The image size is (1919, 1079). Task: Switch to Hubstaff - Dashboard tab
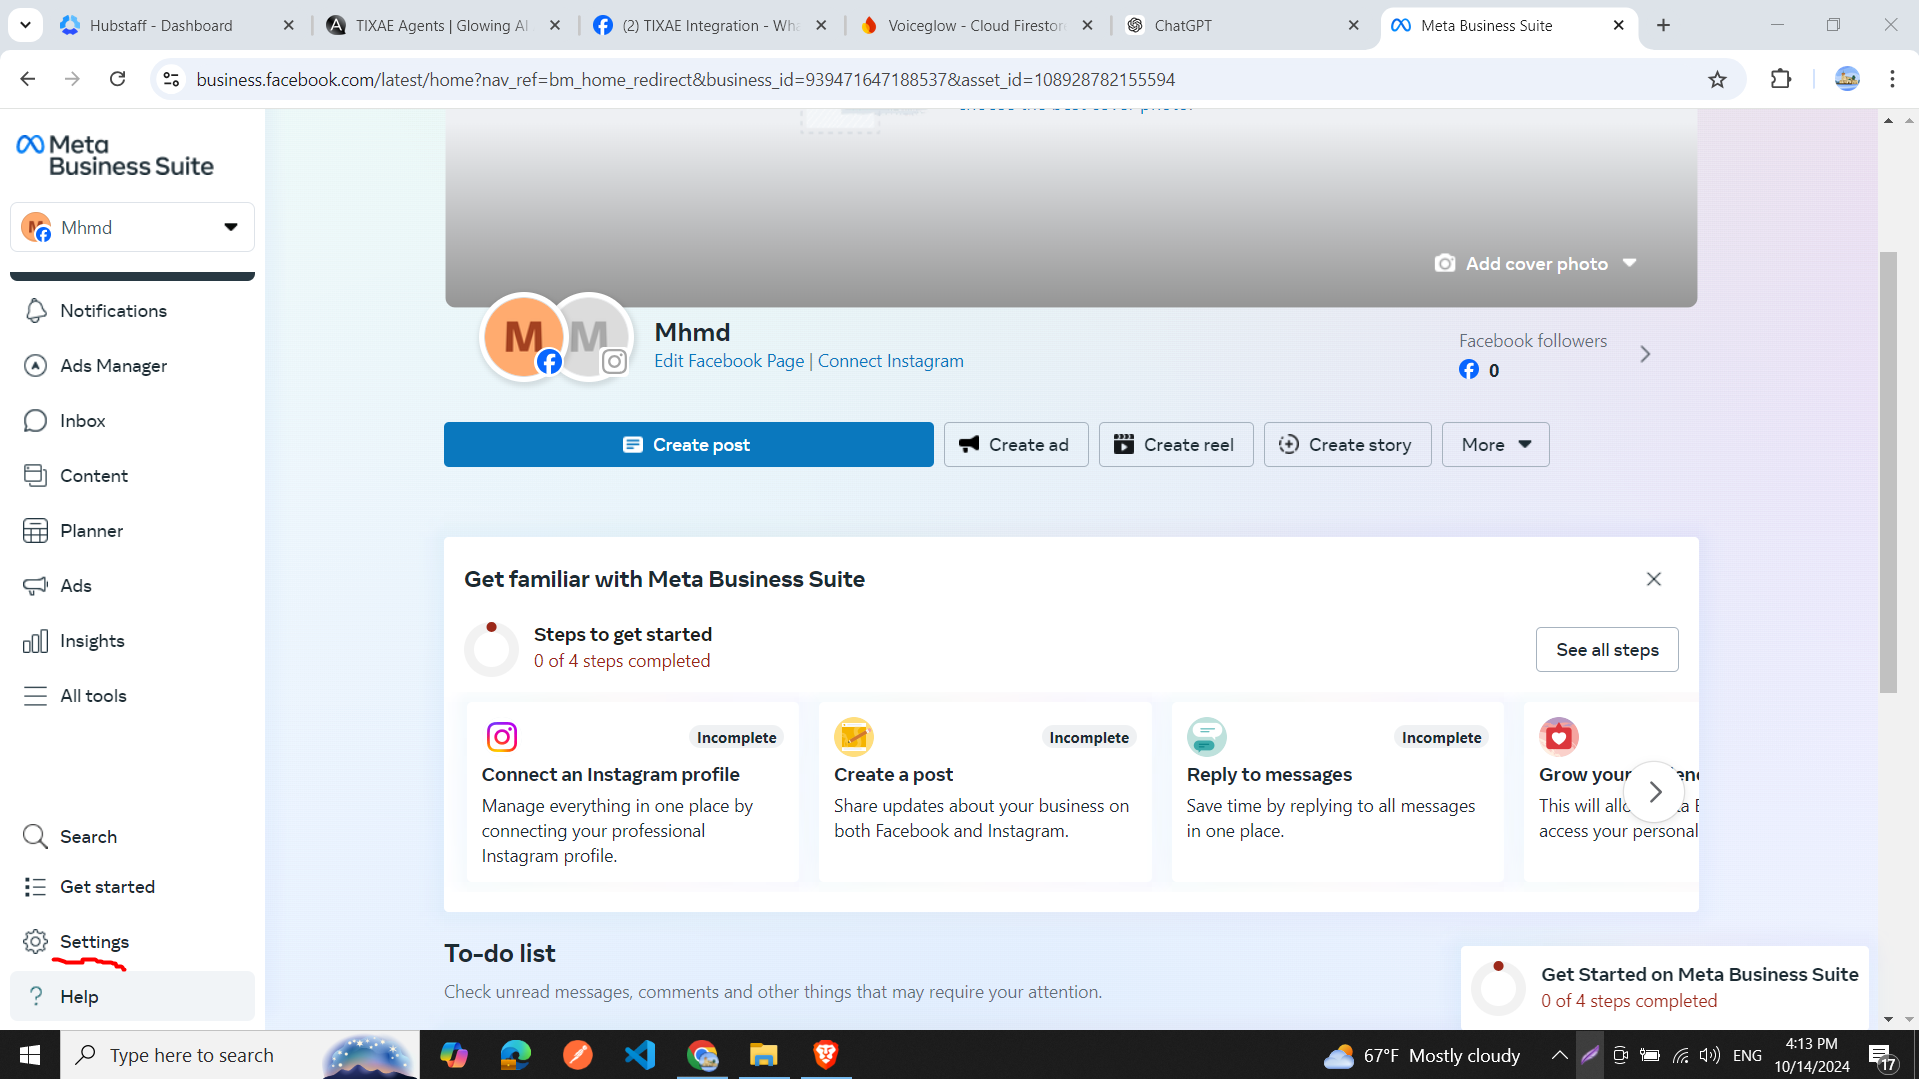pyautogui.click(x=178, y=25)
